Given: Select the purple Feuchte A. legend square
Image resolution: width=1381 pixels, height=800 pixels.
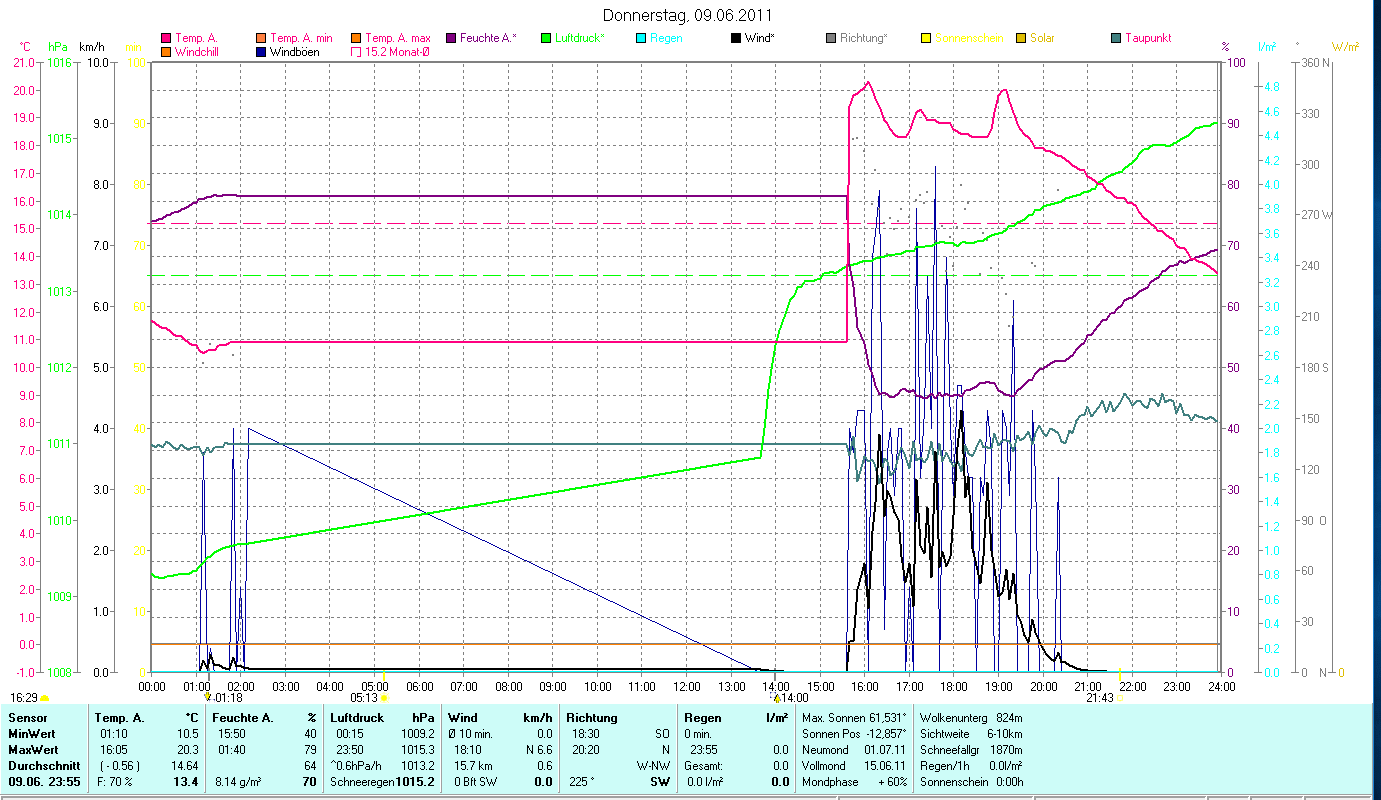Looking at the screenshot, I should coord(449,39).
